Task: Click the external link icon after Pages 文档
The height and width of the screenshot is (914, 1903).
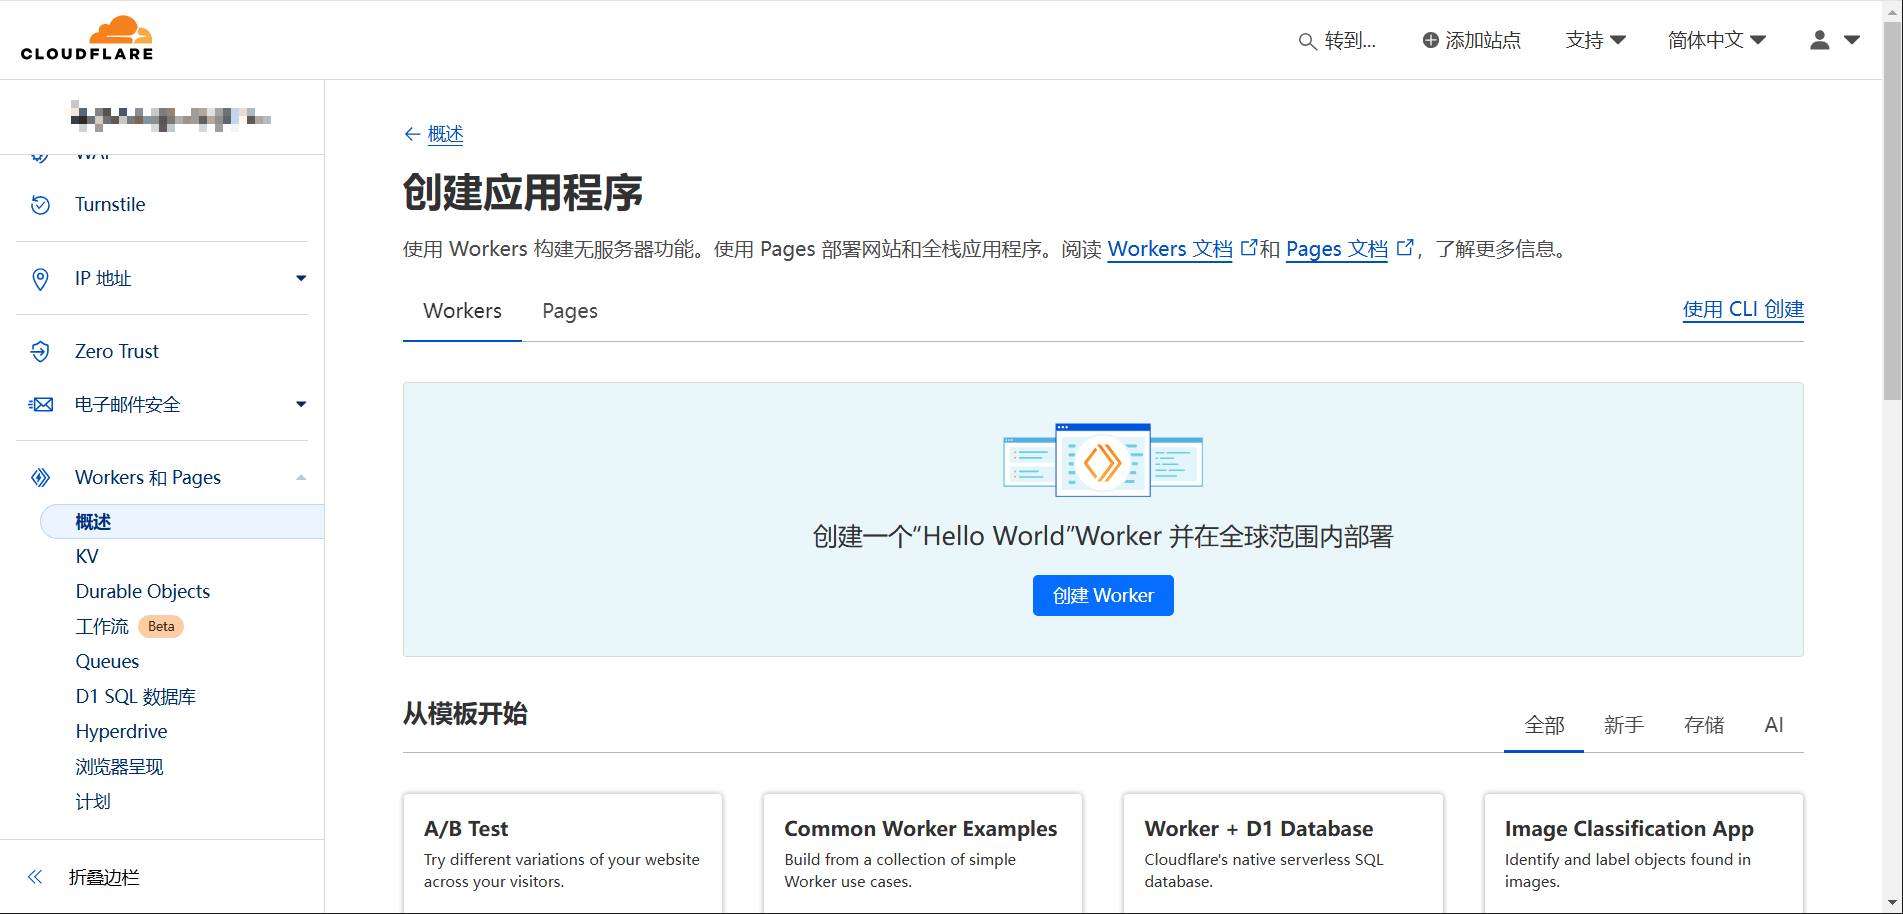Action: click(x=1405, y=247)
